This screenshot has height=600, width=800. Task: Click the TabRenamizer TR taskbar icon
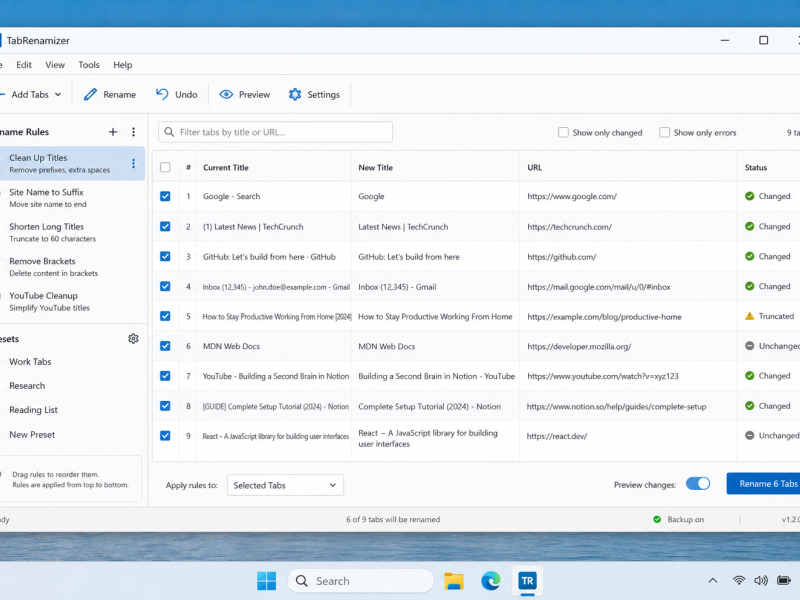click(x=527, y=581)
